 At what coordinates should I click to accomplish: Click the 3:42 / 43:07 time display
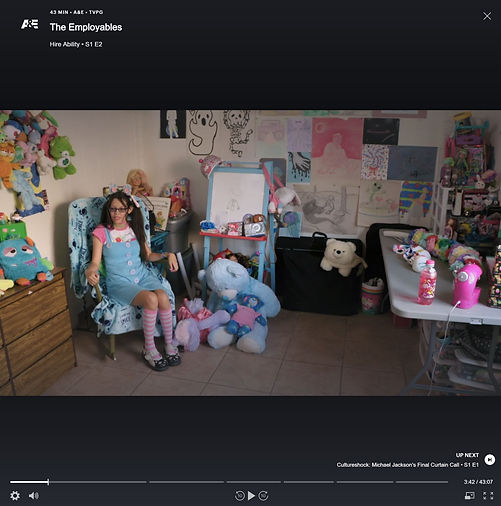pyautogui.click(x=478, y=482)
